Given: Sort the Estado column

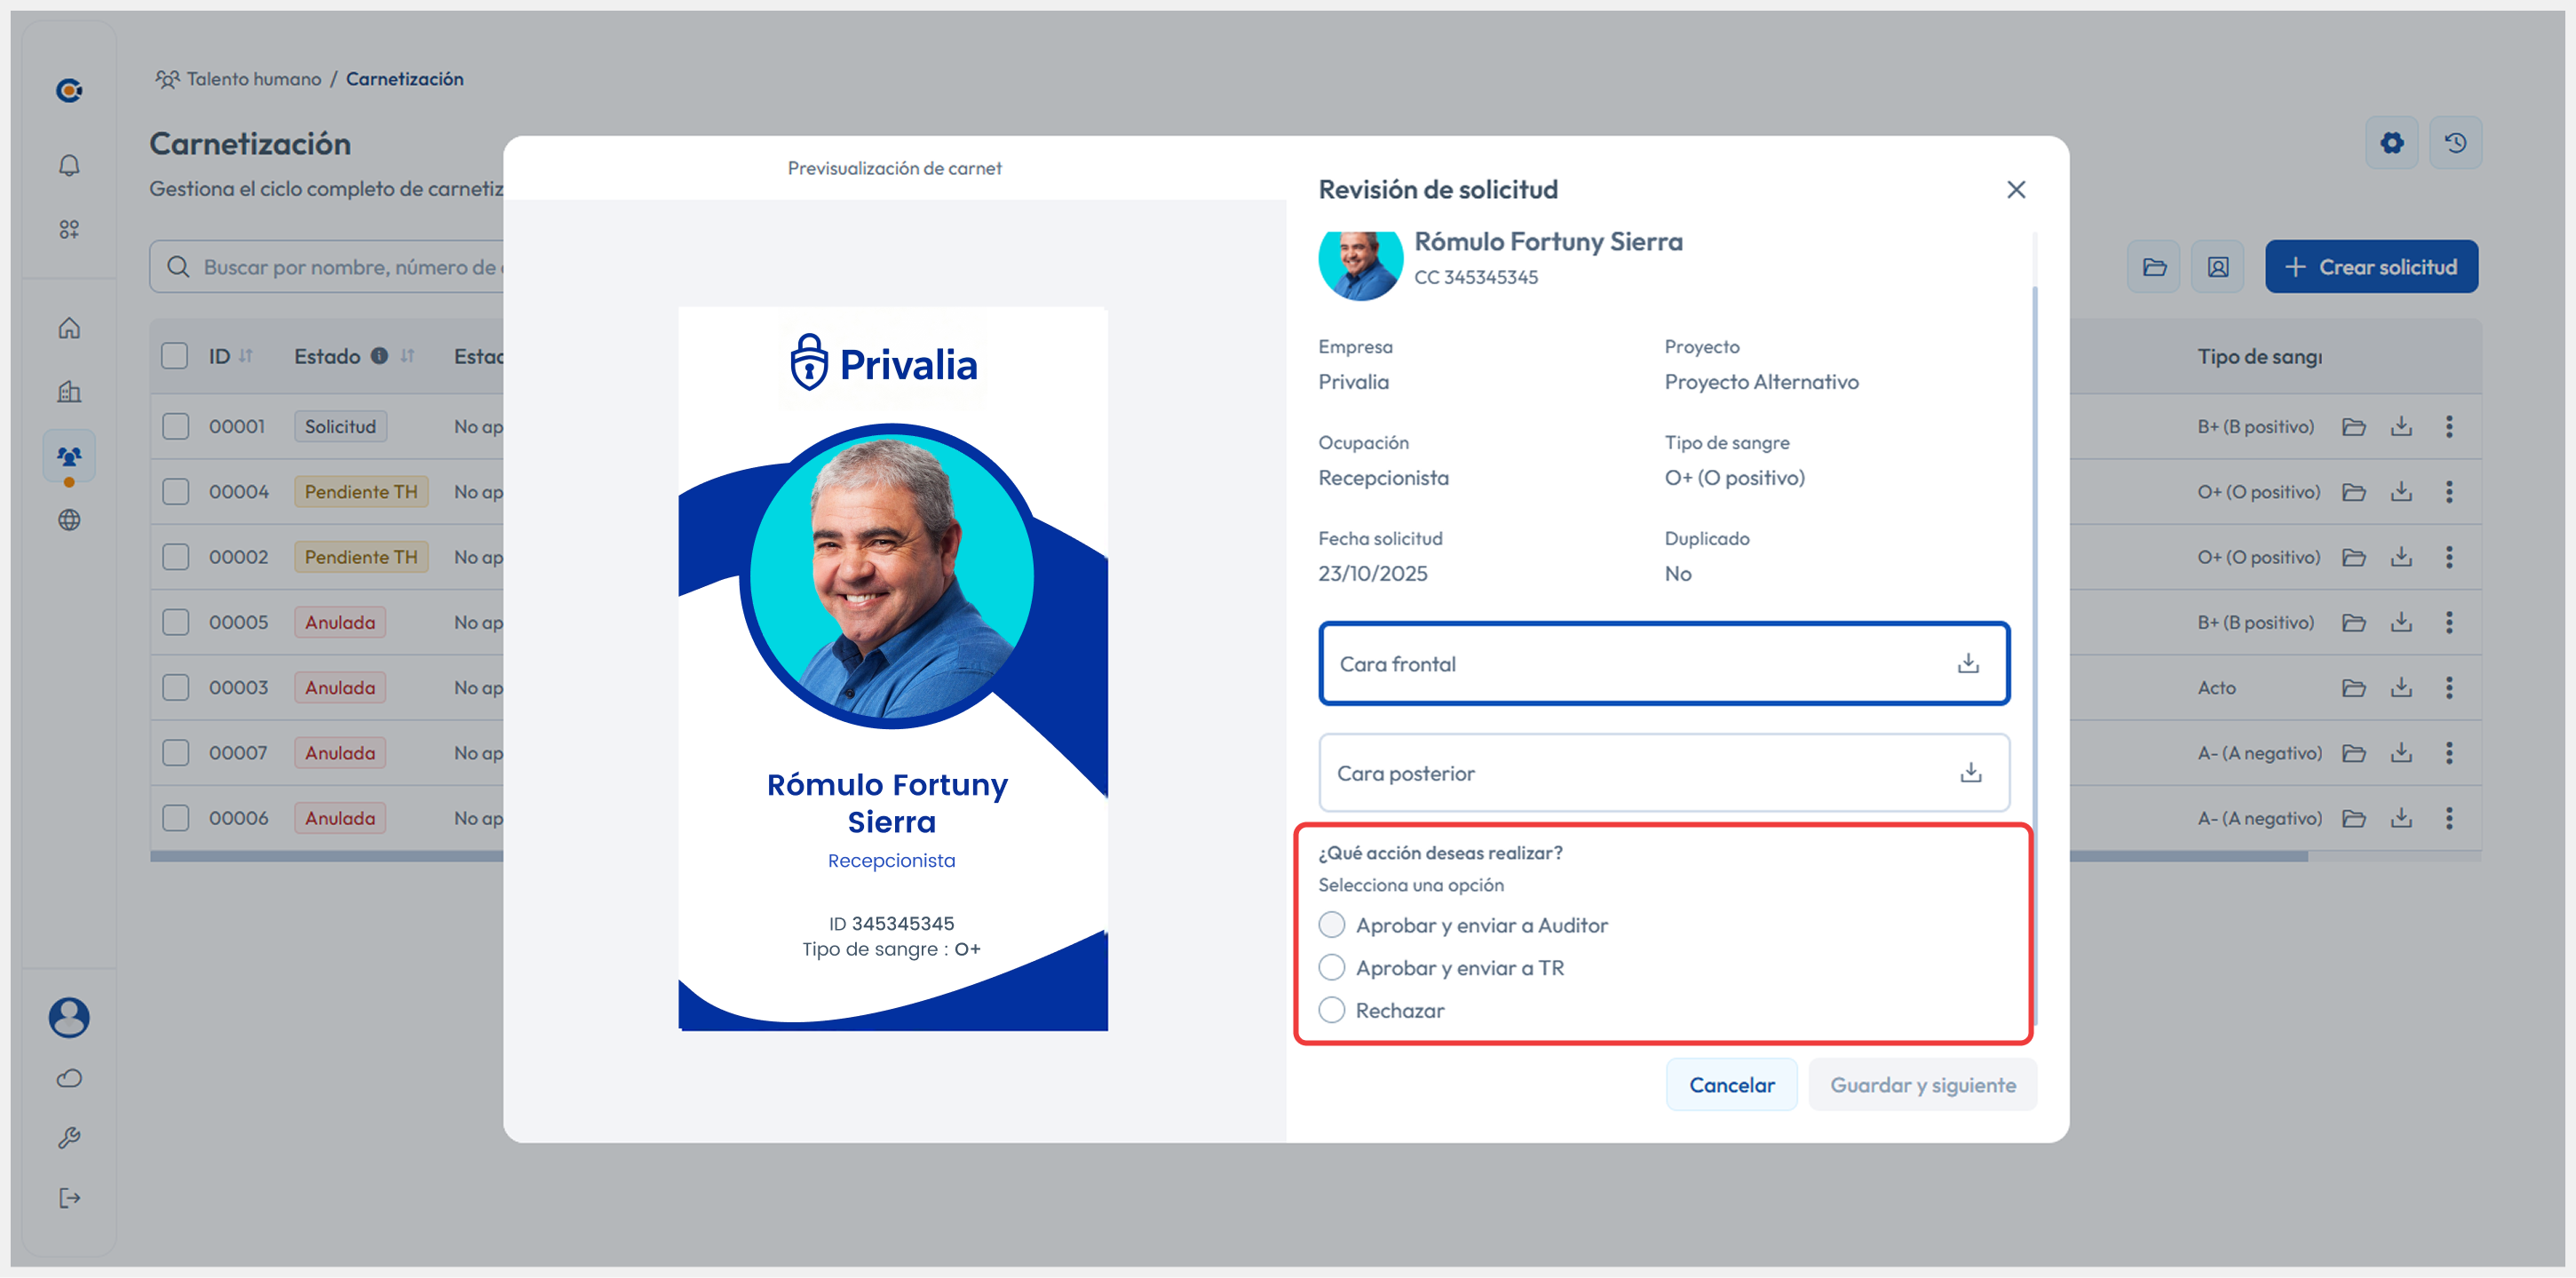Looking at the screenshot, I should [408, 356].
